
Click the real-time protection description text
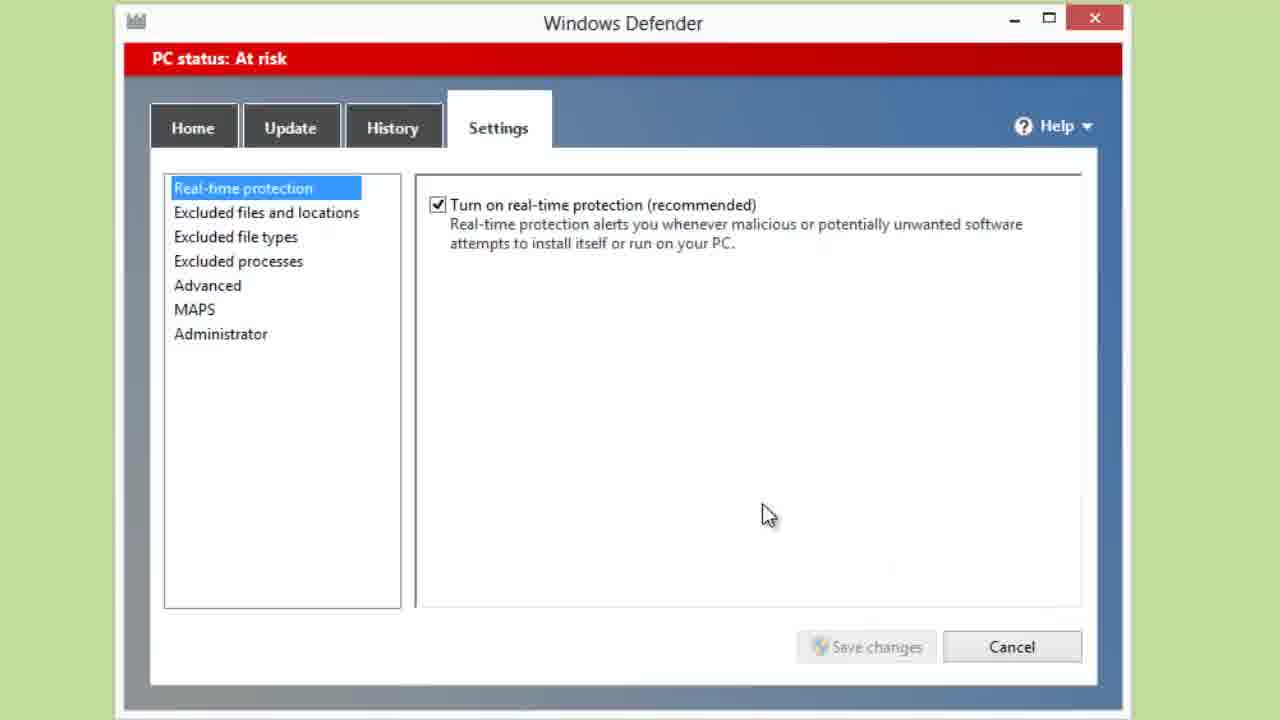click(x=736, y=234)
